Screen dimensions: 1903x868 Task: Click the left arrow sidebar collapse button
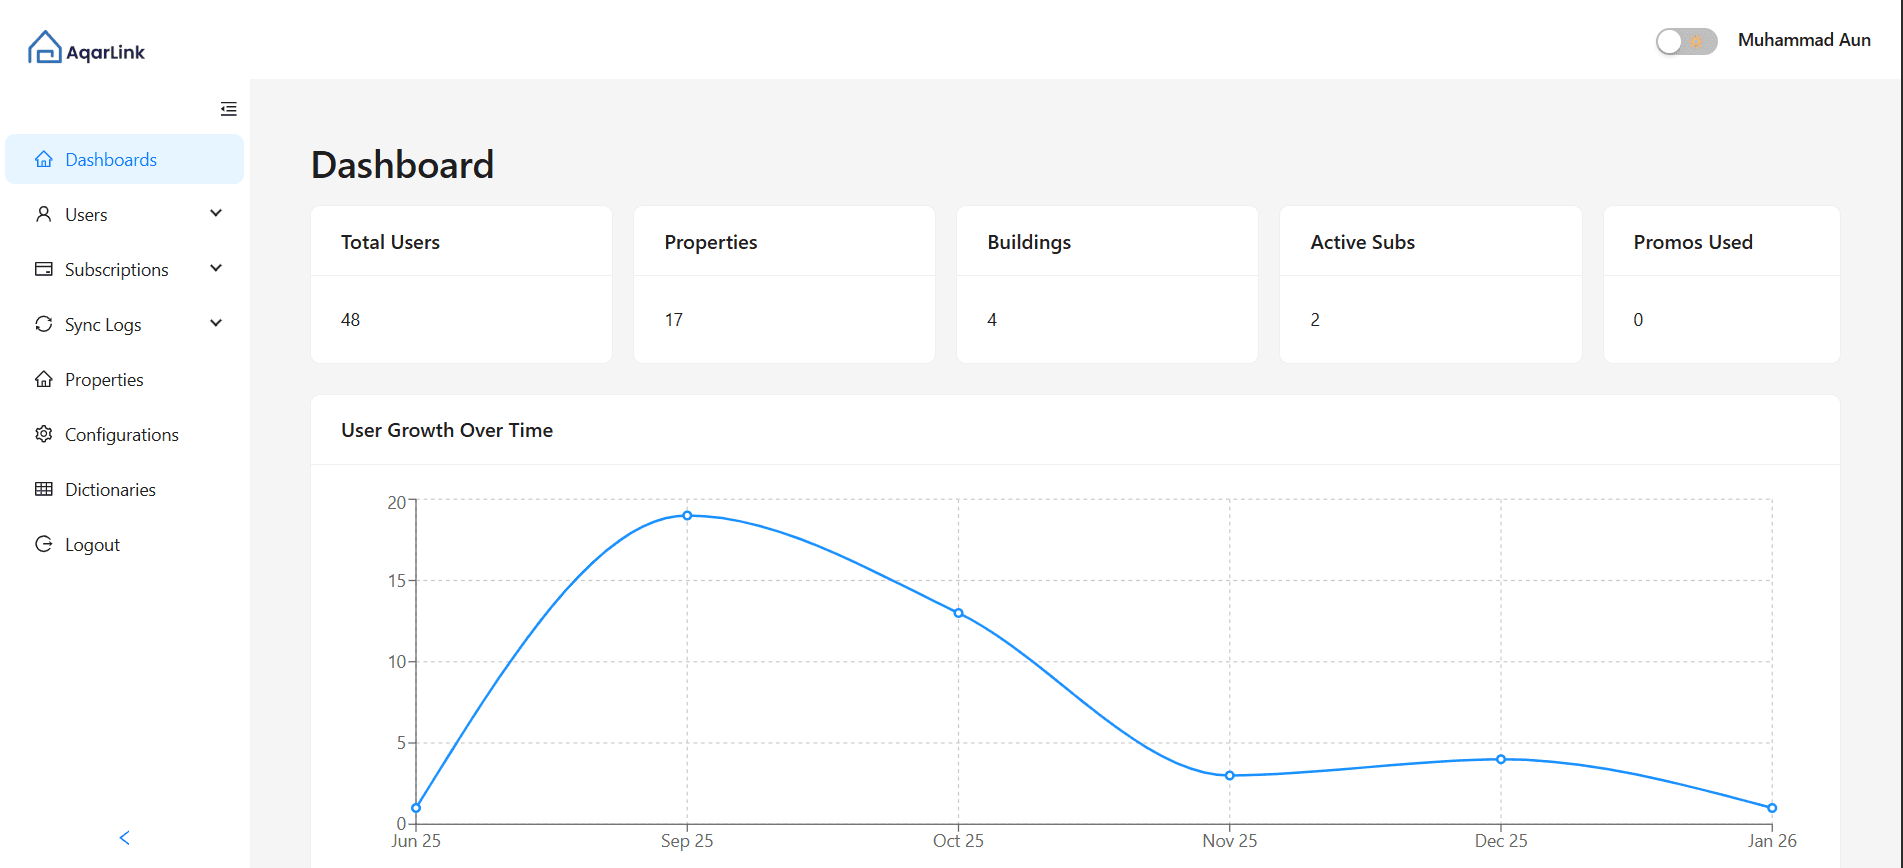pos(125,838)
